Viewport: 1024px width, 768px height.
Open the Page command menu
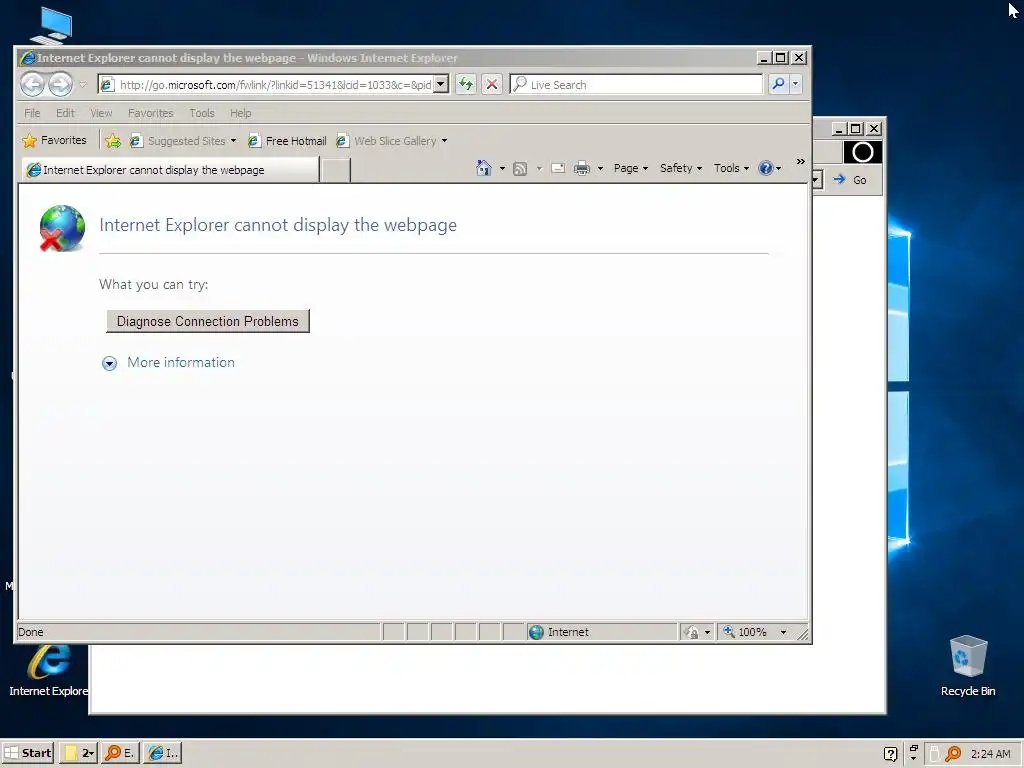coord(630,168)
